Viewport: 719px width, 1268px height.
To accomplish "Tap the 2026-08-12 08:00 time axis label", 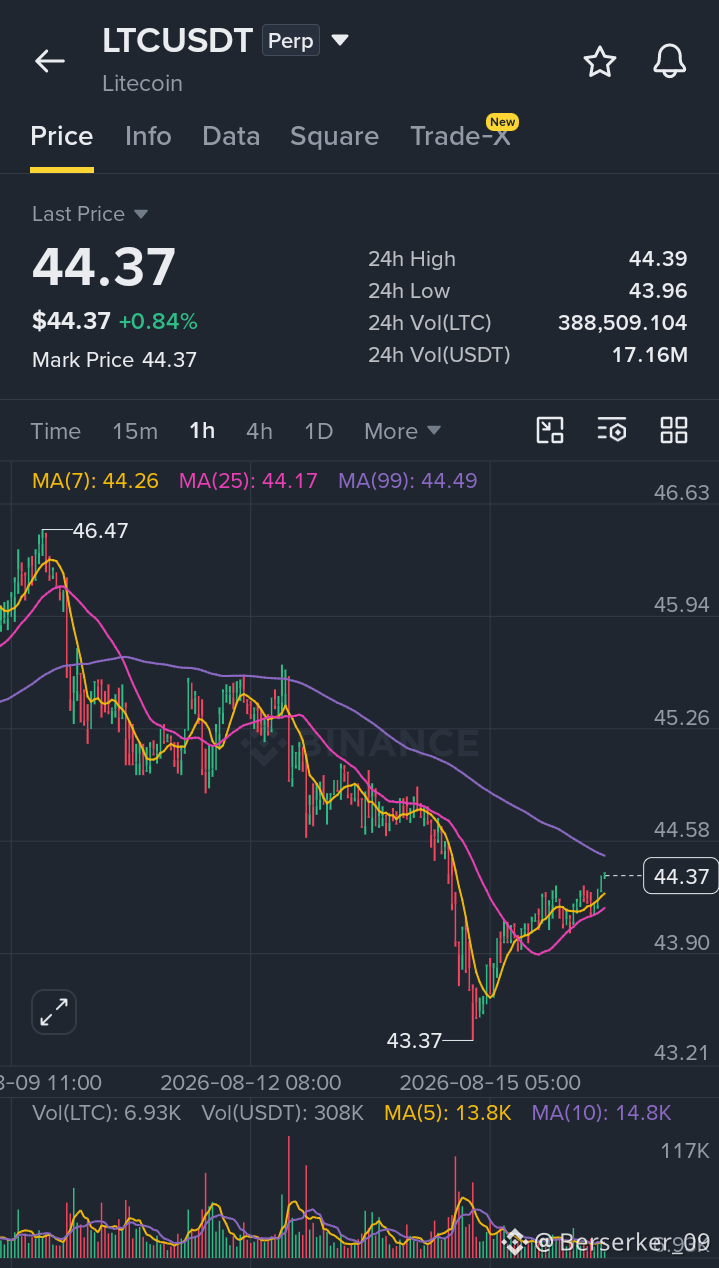I will (x=251, y=1083).
